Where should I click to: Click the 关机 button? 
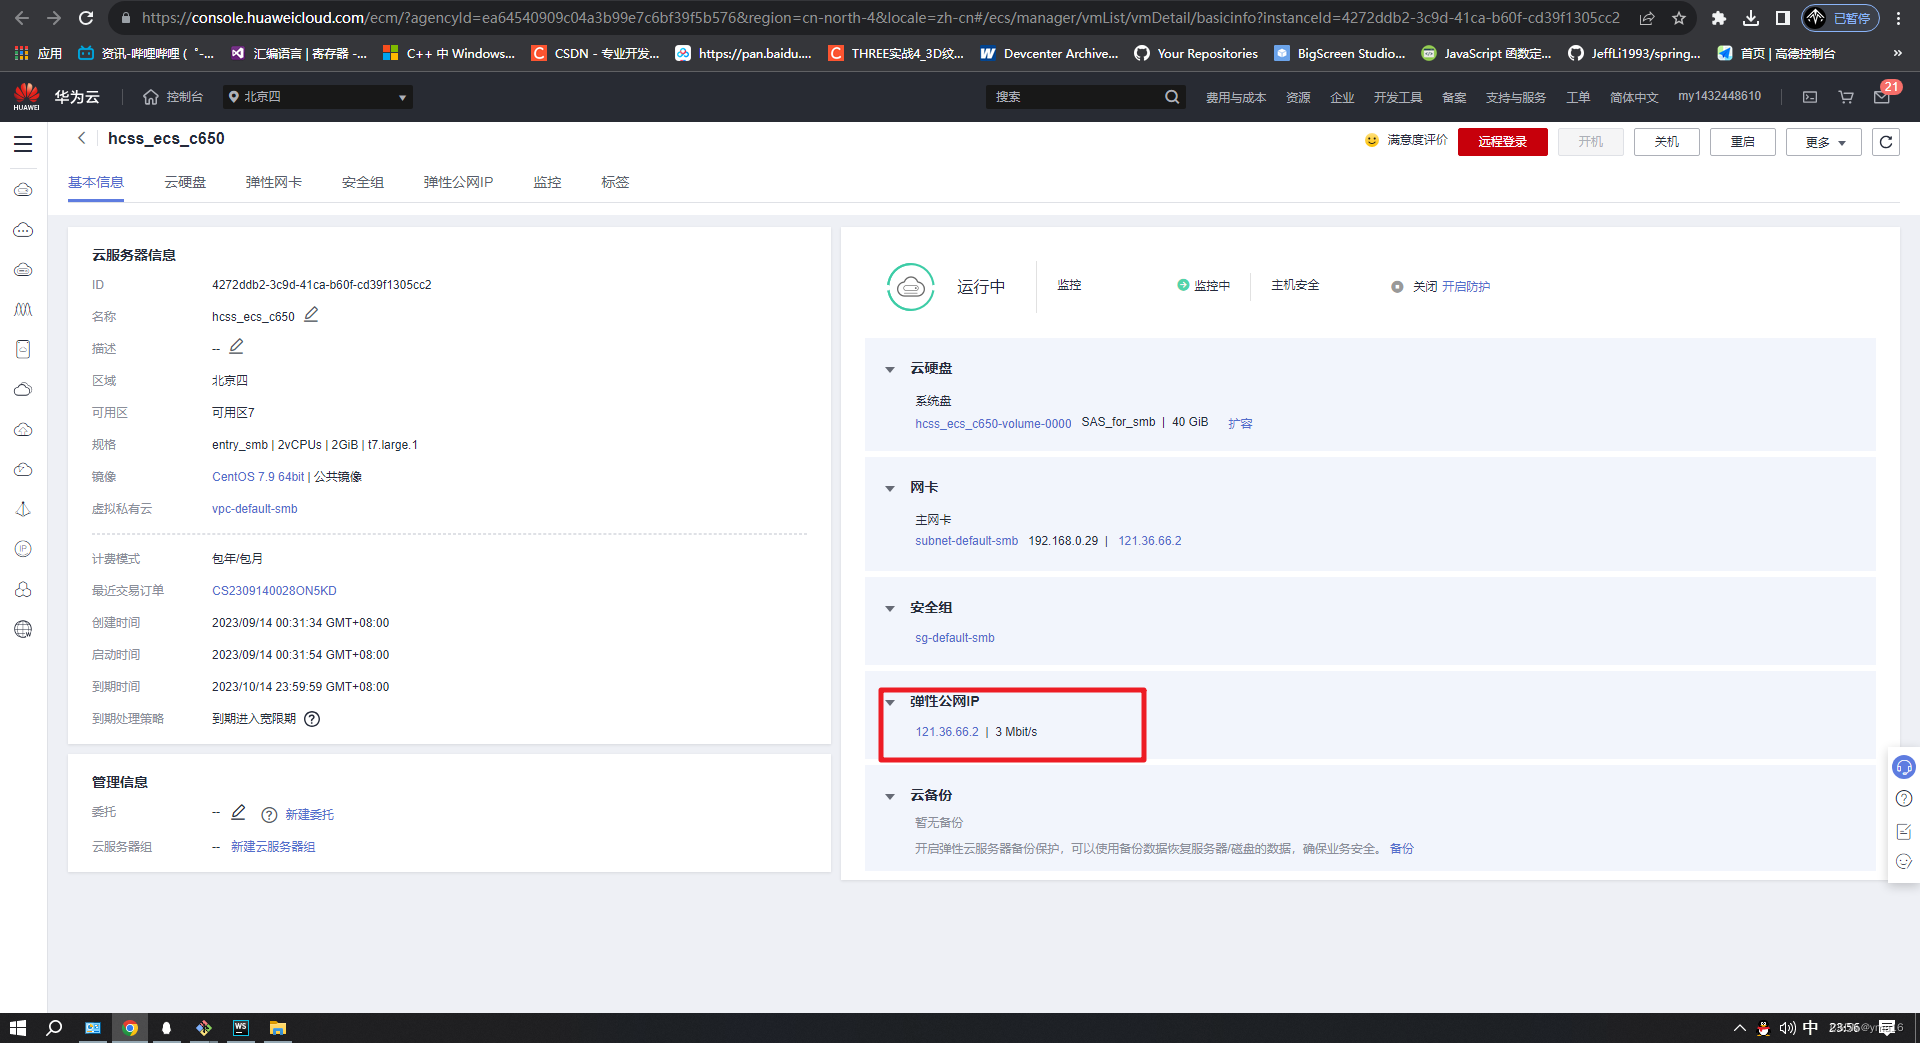click(x=1666, y=142)
